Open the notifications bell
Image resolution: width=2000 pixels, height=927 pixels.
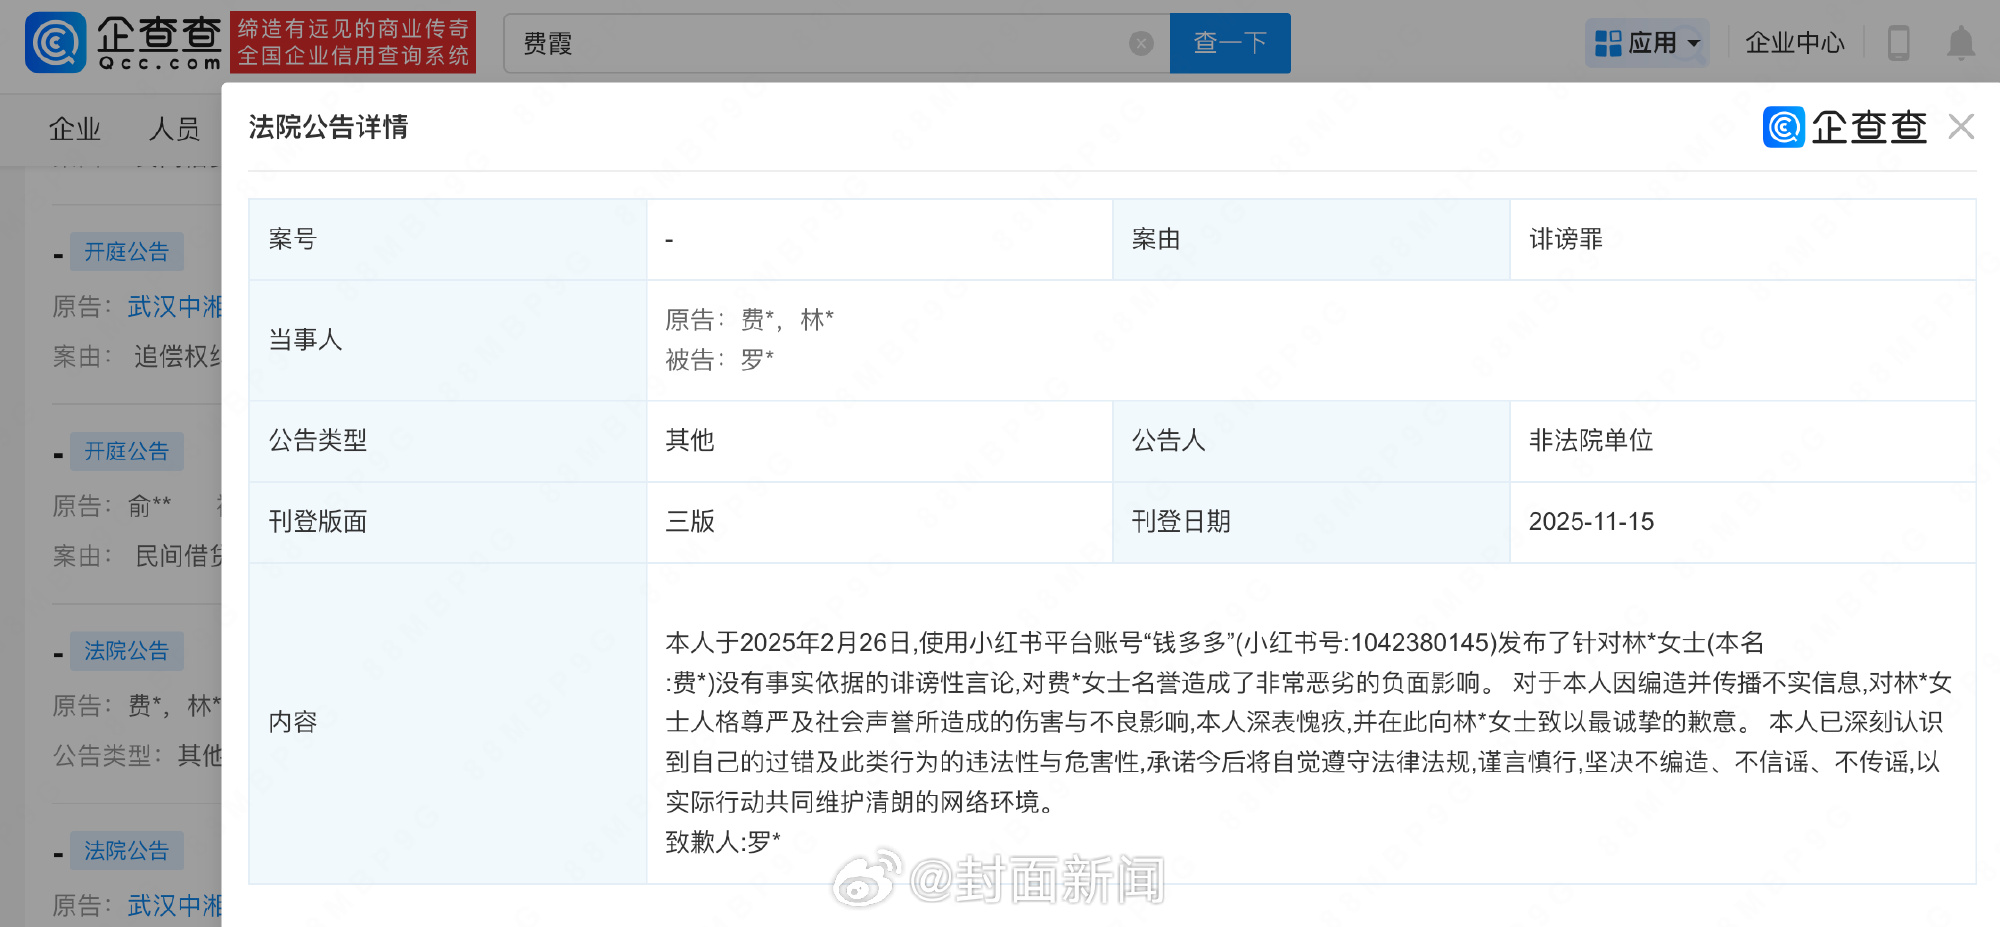[x=1960, y=43]
